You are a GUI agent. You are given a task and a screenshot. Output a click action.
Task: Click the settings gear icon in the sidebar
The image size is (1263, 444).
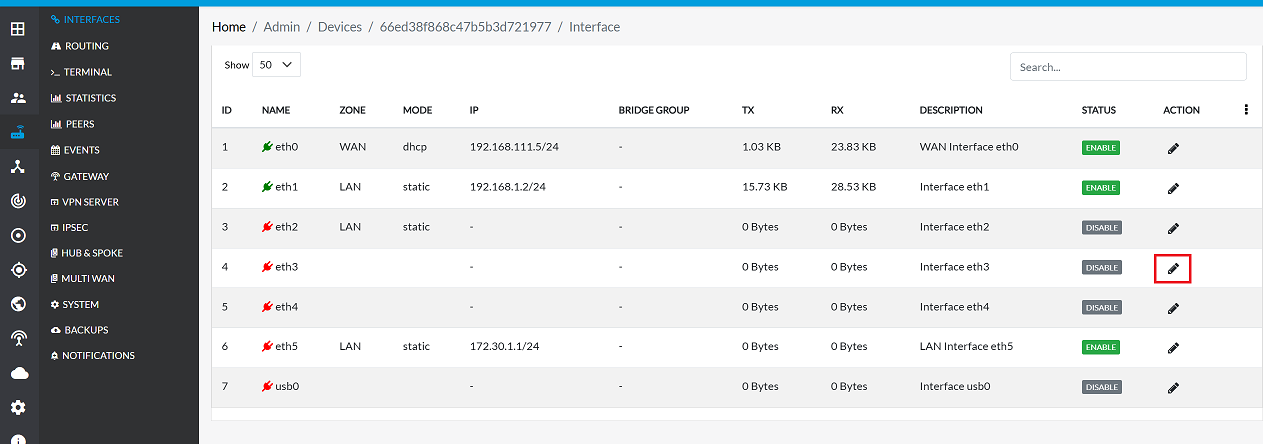click(x=18, y=407)
